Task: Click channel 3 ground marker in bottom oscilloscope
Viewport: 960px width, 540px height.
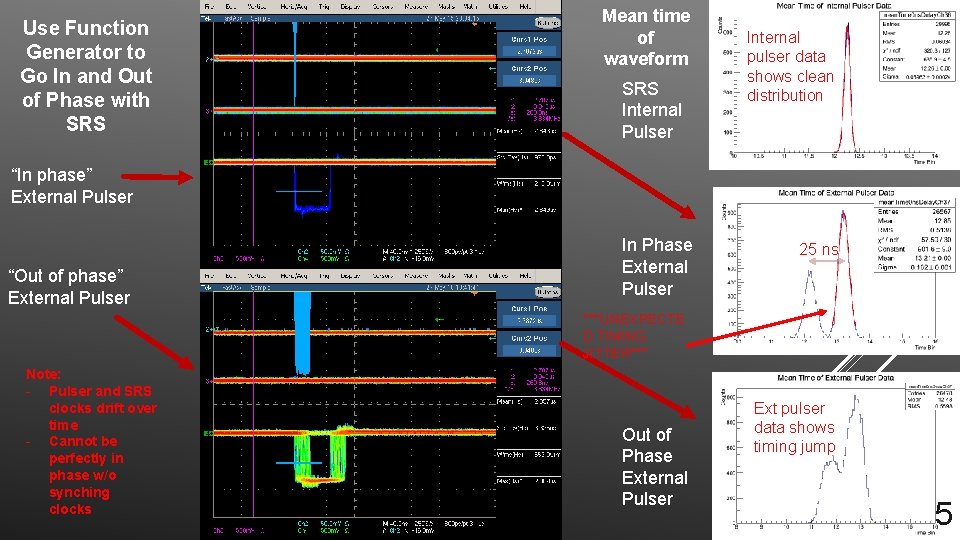Action: click(209, 381)
